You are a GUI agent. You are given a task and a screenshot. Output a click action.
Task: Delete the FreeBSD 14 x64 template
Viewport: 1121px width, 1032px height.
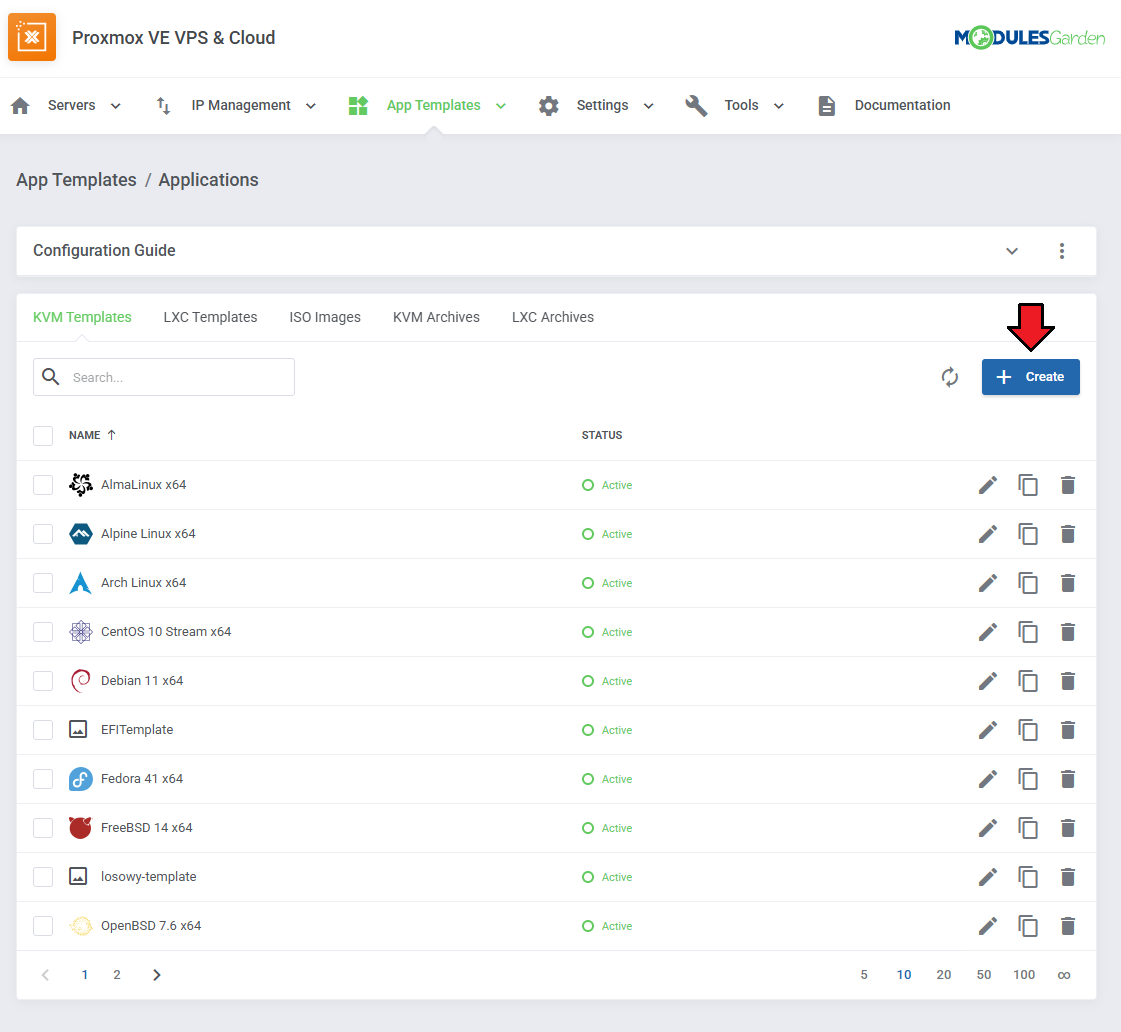(1067, 828)
